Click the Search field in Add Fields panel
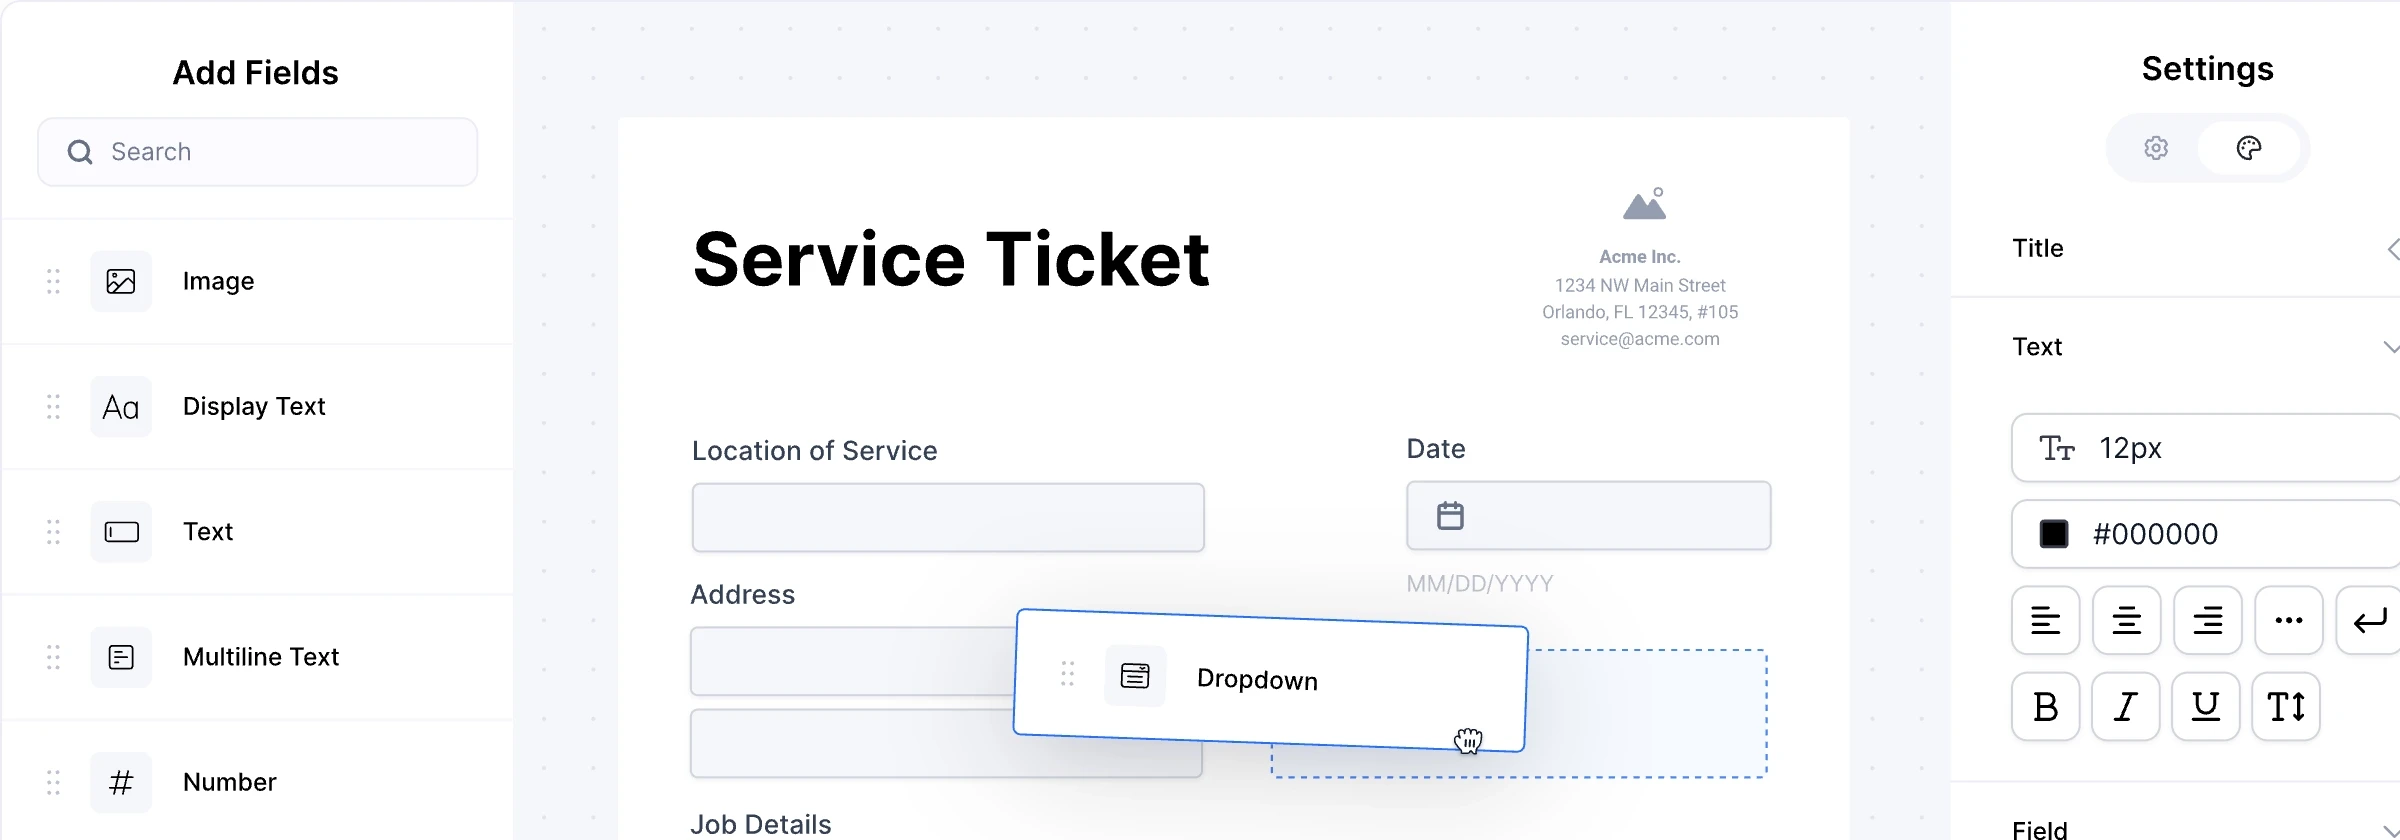This screenshot has height=840, width=2400. pyautogui.click(x=256, y=151)
